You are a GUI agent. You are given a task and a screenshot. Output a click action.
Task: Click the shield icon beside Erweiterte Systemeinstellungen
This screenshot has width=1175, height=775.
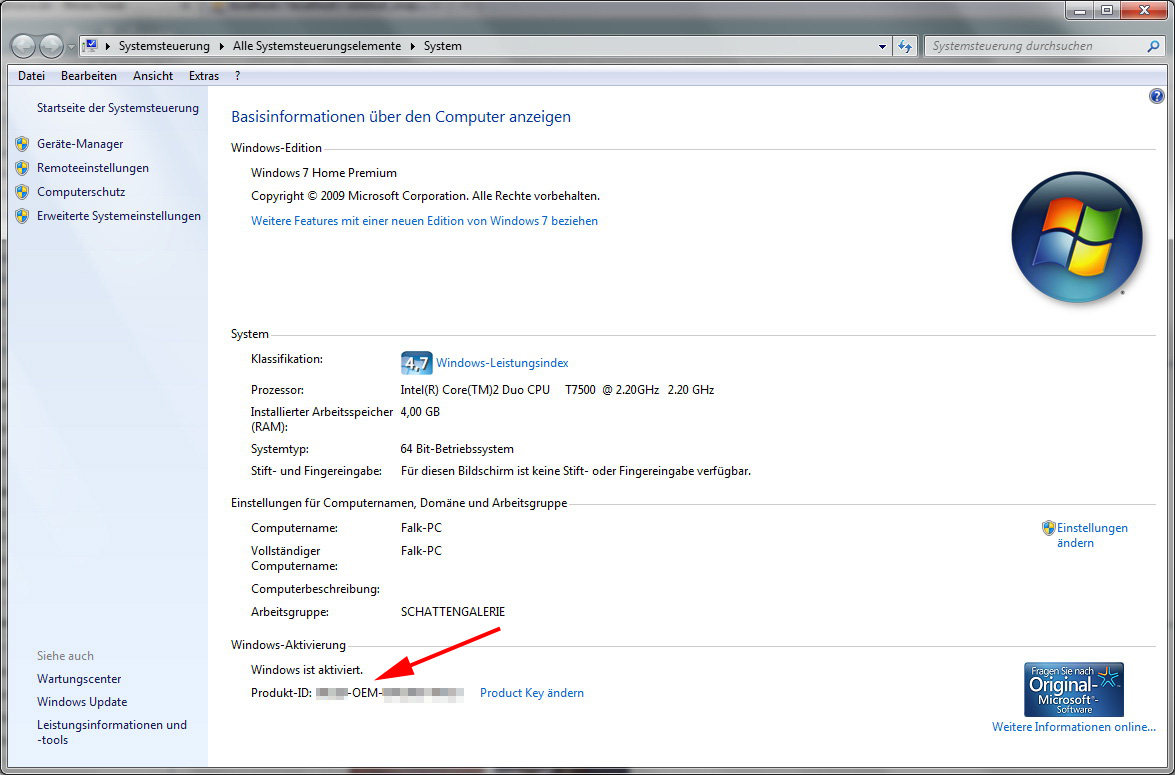(x=22, y=216)
